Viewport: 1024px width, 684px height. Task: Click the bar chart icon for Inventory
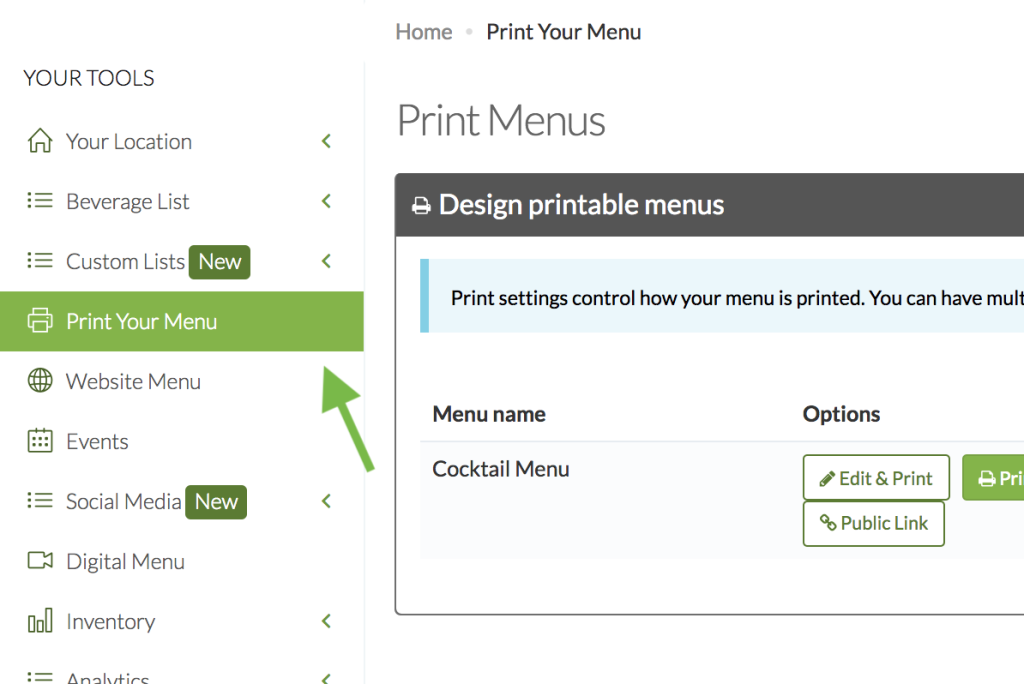[x=40, y=622]
